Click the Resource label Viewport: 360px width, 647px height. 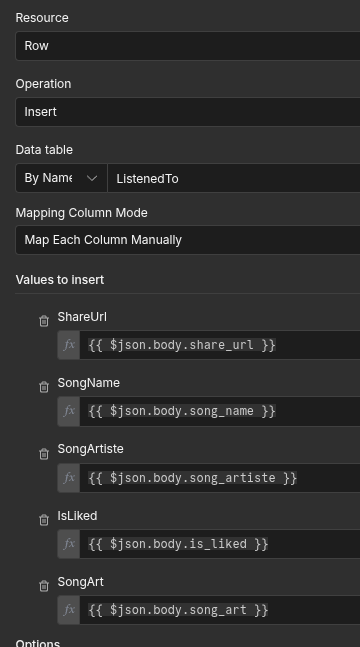42,18
